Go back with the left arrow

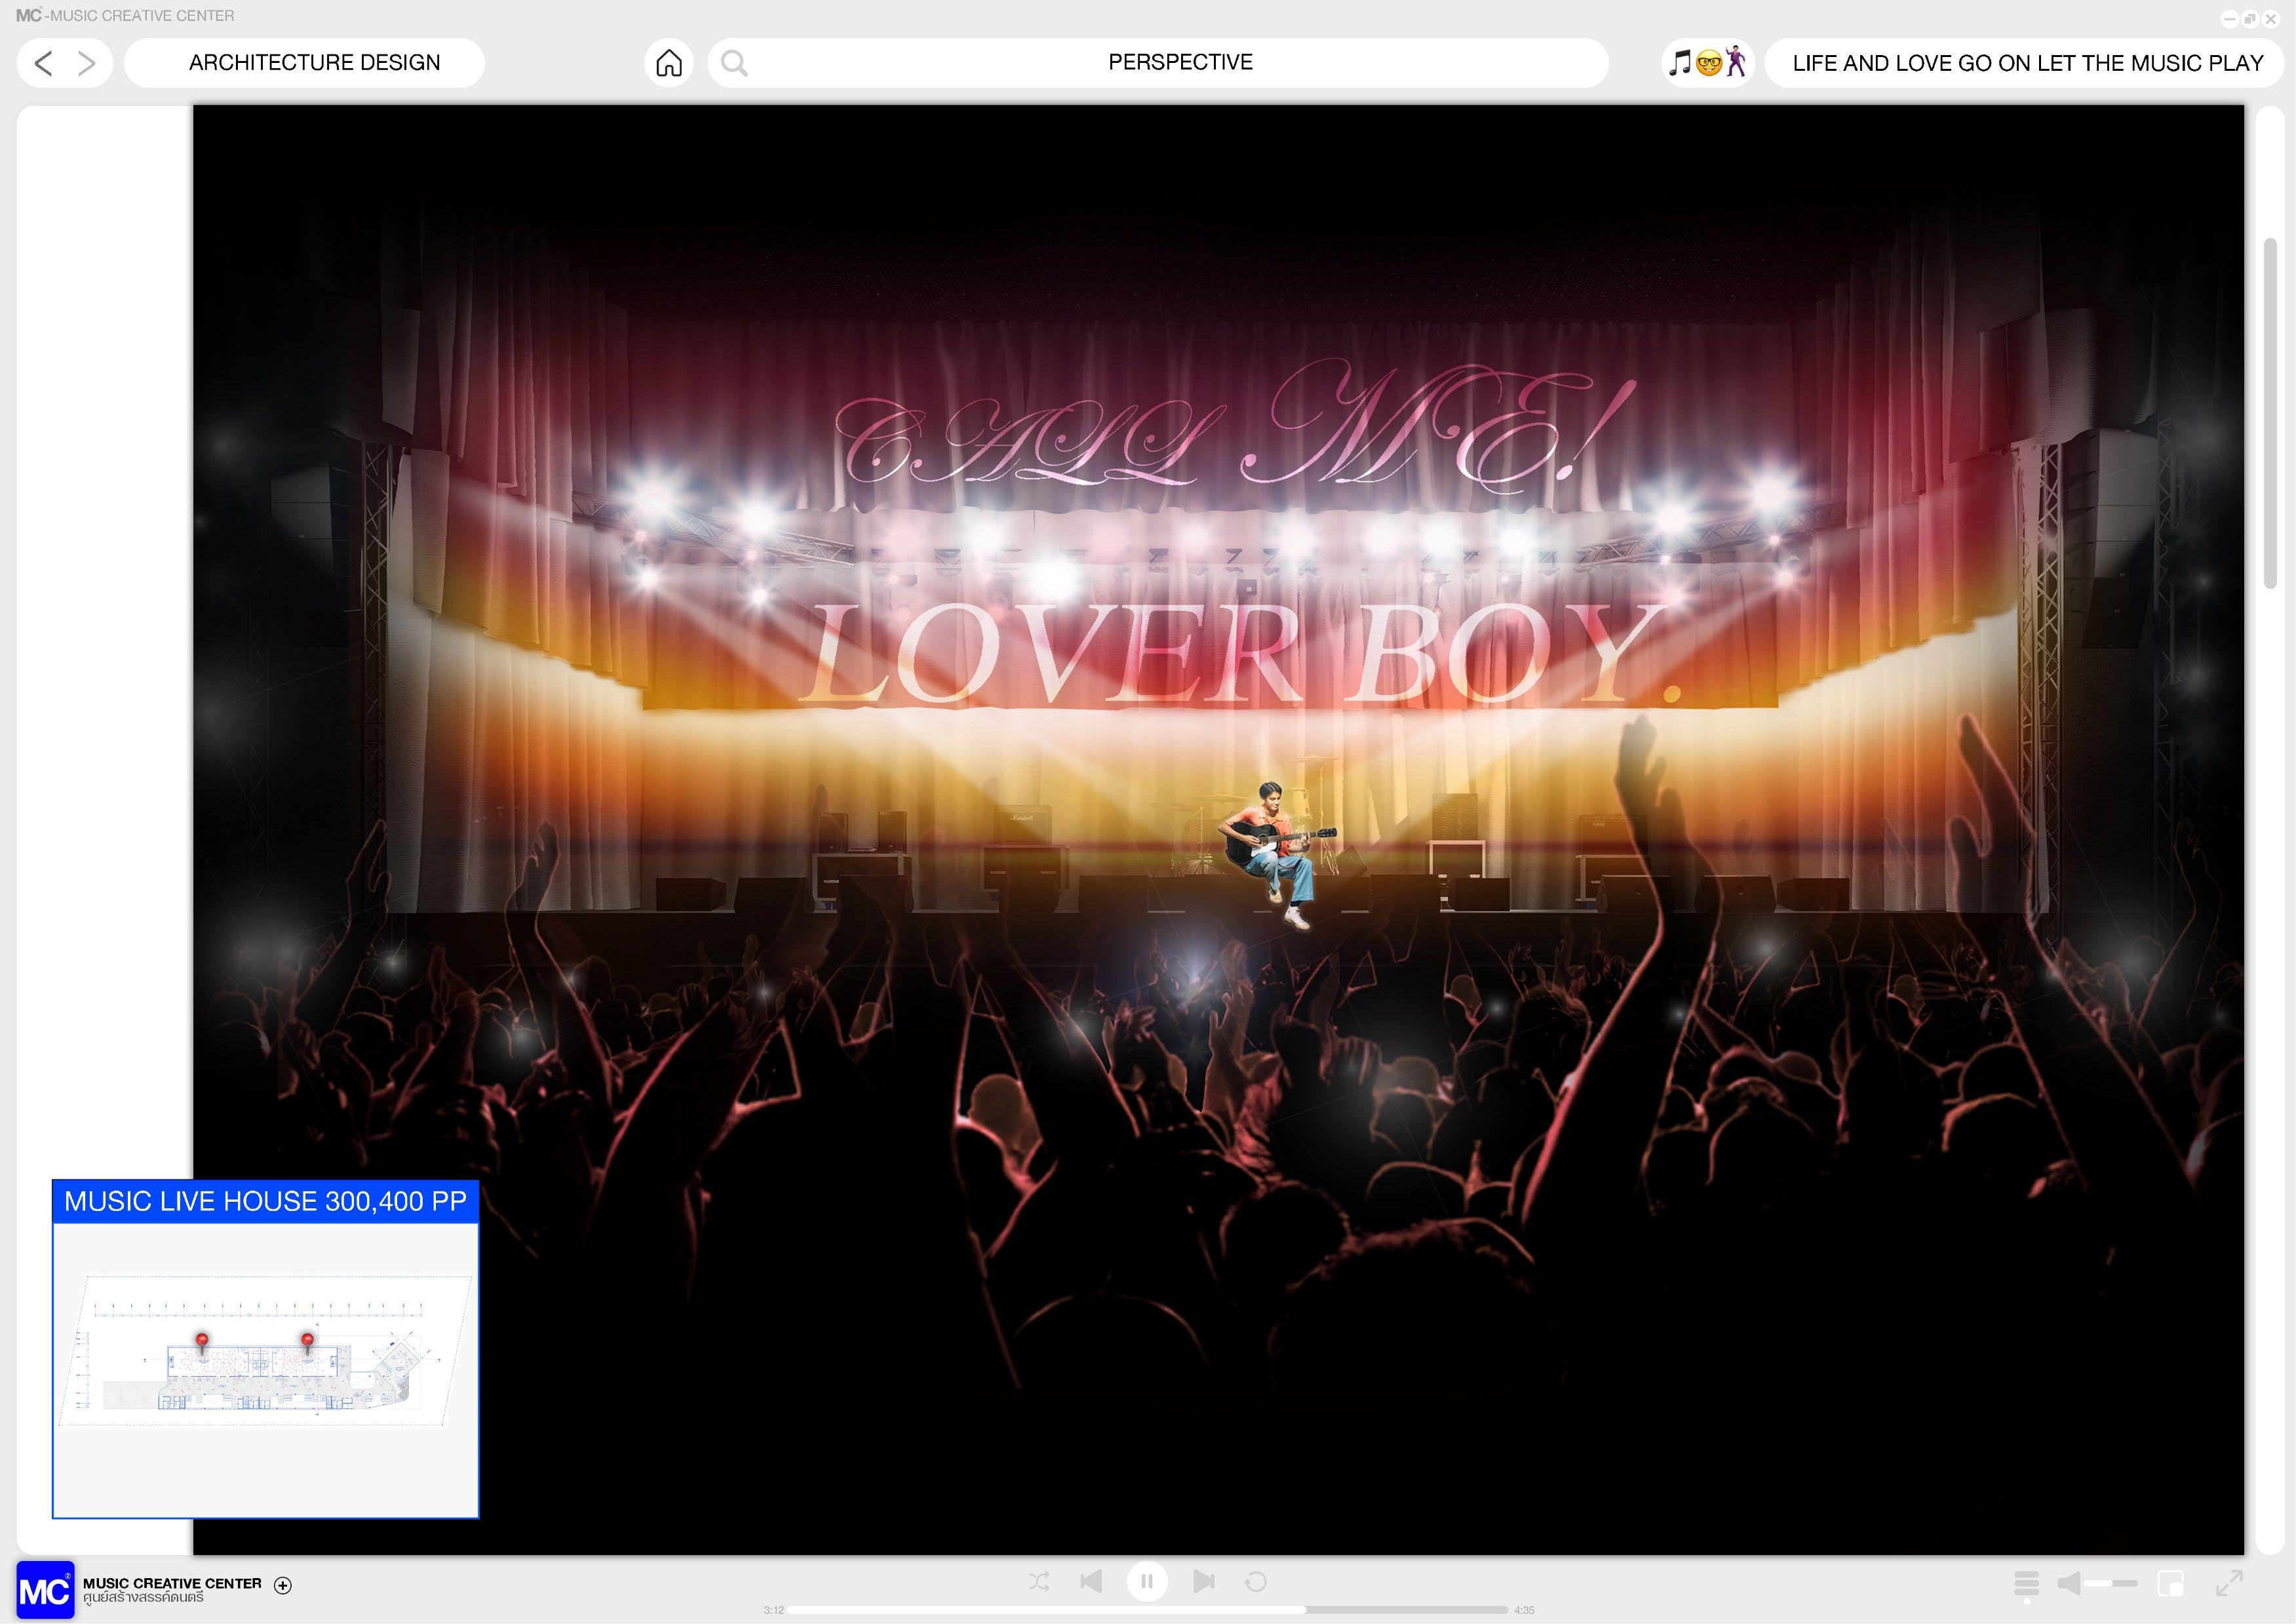pyautogui.click(x=43, y=64)
